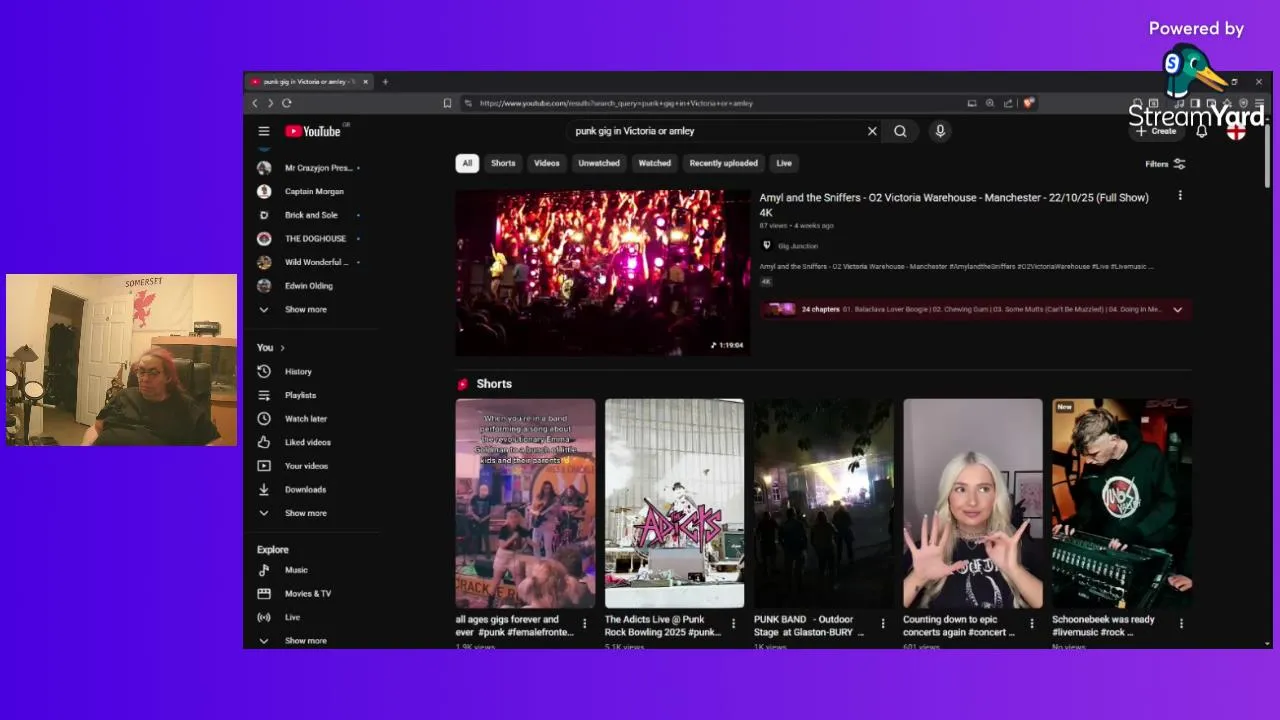Image resolution: width=1280 pixels, height=720 pixels.
Task: Go to YouTube home via logo
Action: [313, 131]
